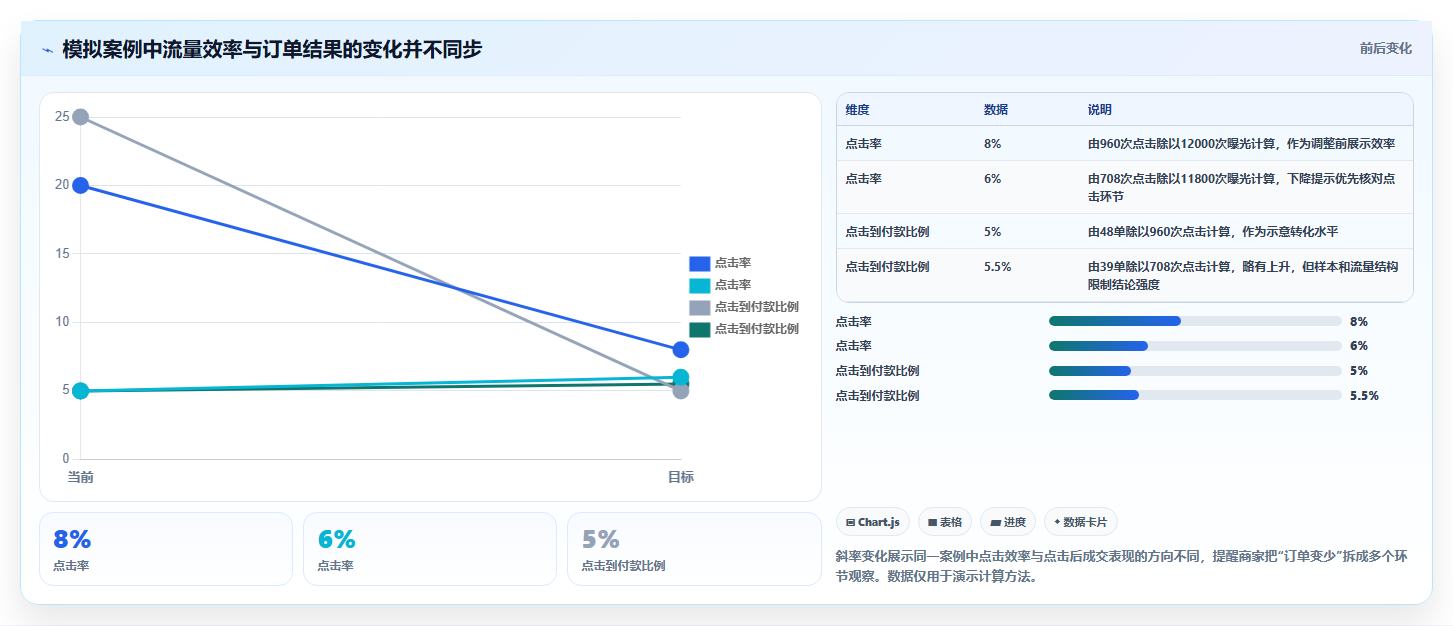Click the icon on the Chart.js chip

coord(850,522)
